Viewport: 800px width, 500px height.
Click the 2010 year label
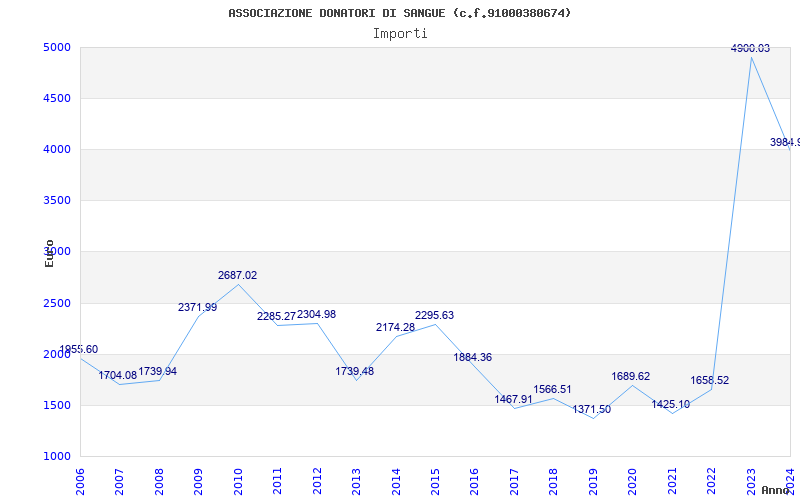pos(238,482)
